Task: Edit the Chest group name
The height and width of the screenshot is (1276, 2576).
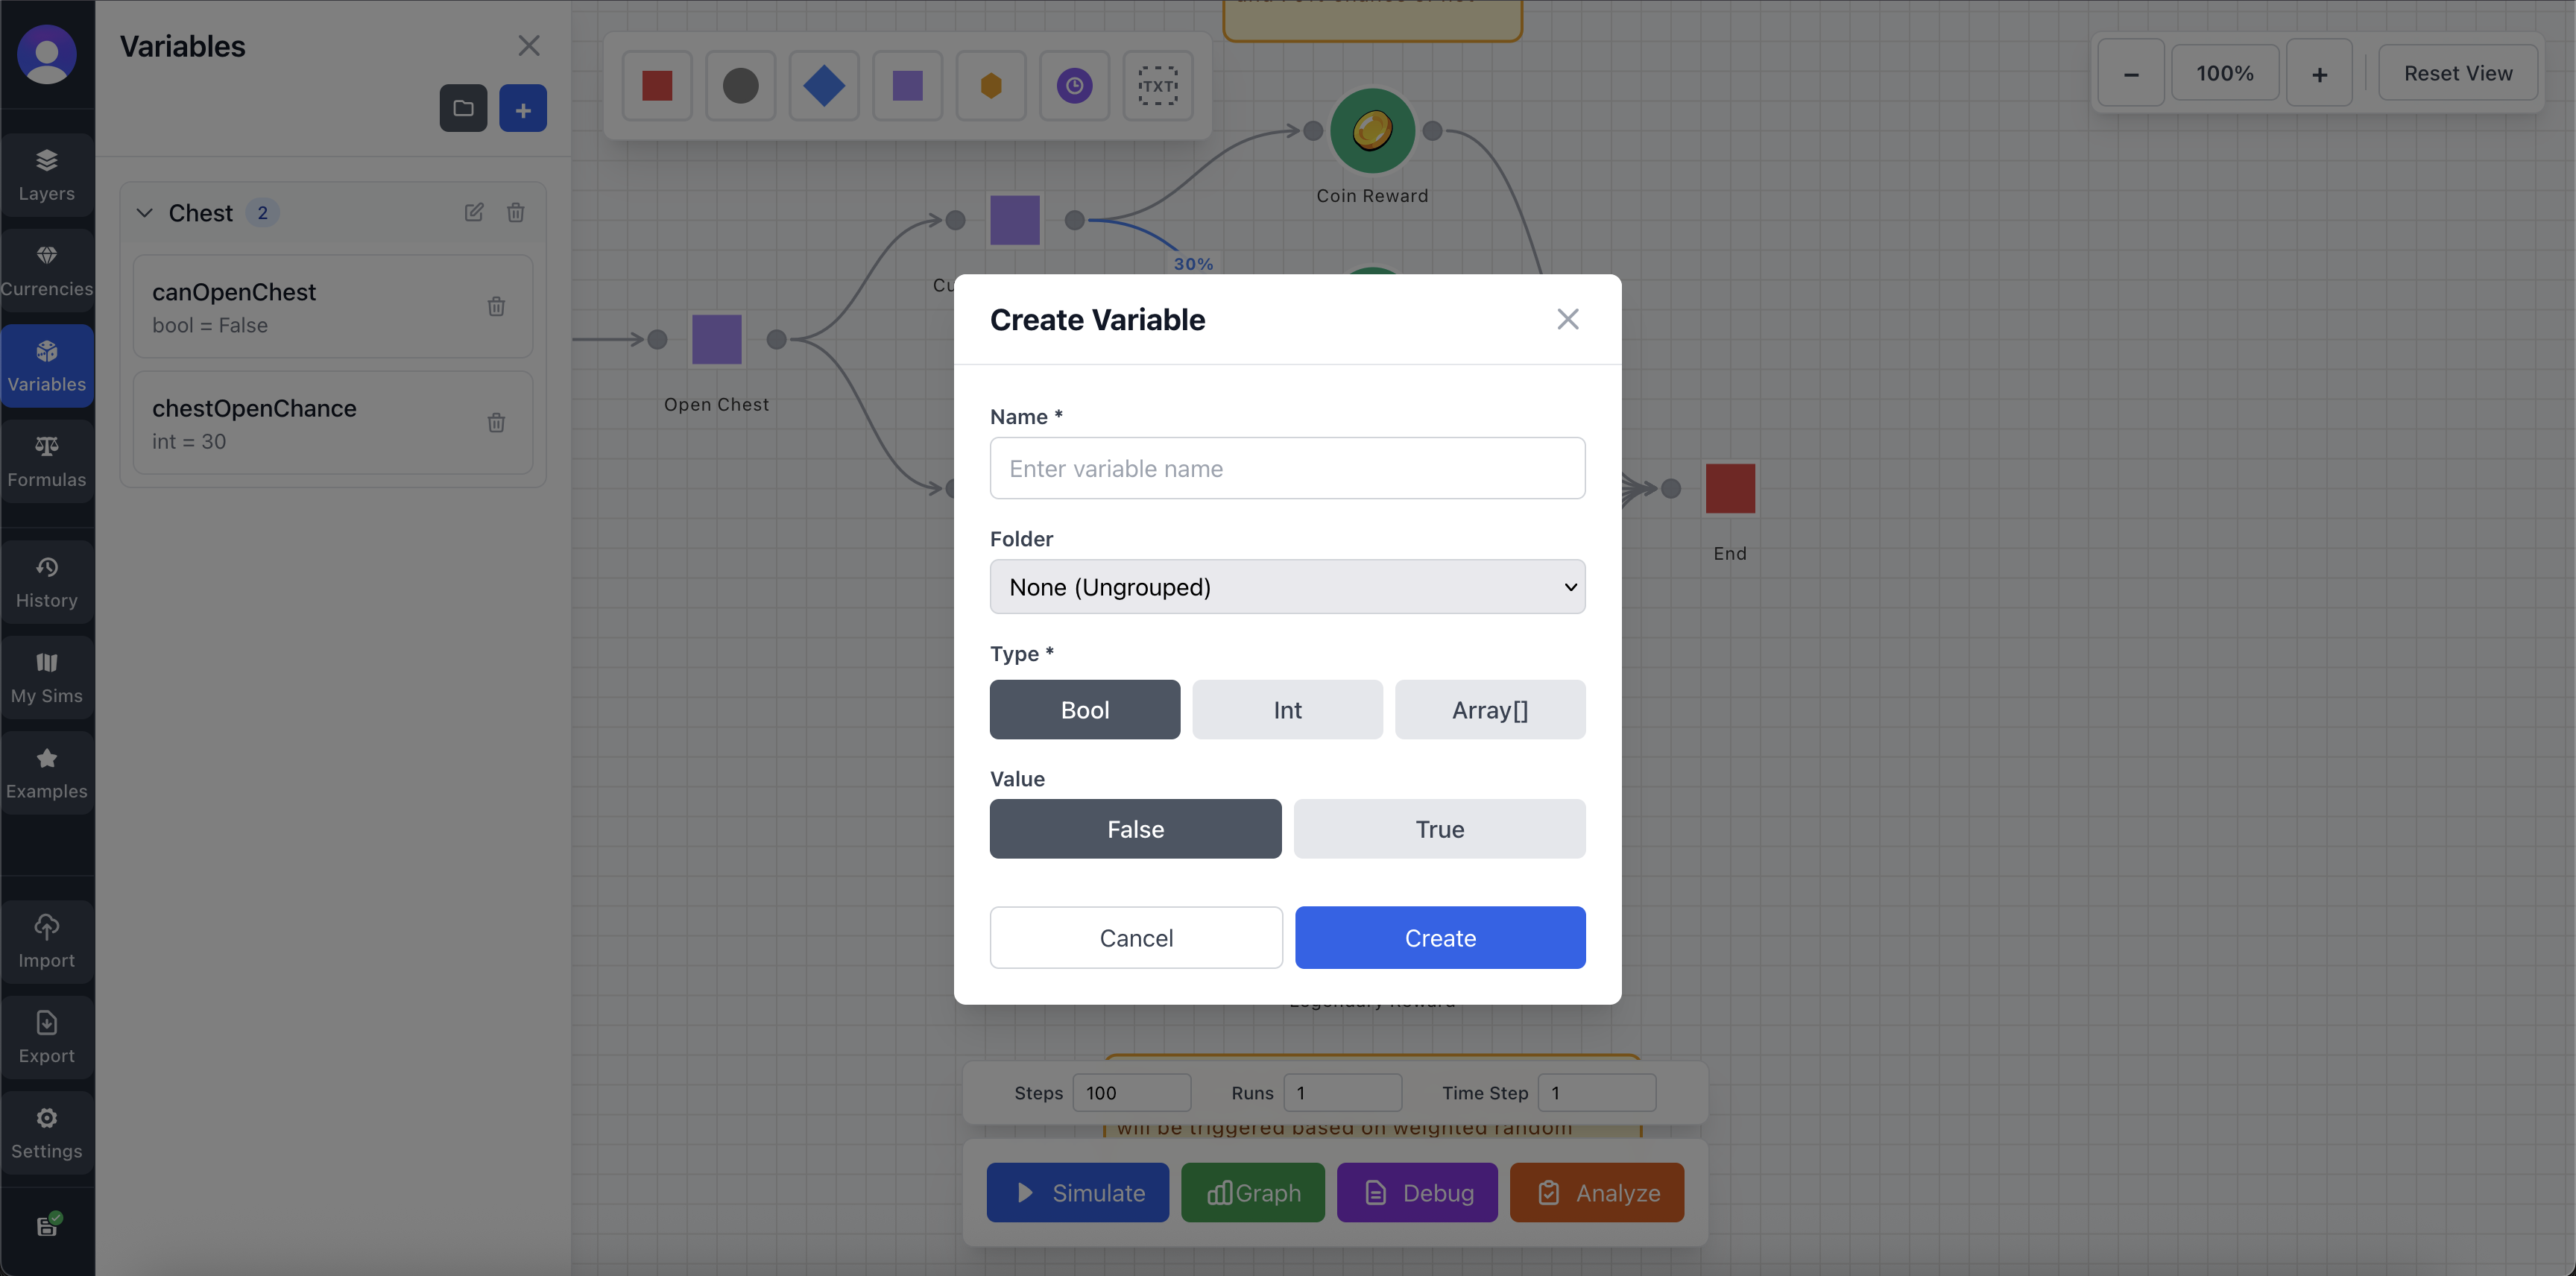Action: point(474,212)
